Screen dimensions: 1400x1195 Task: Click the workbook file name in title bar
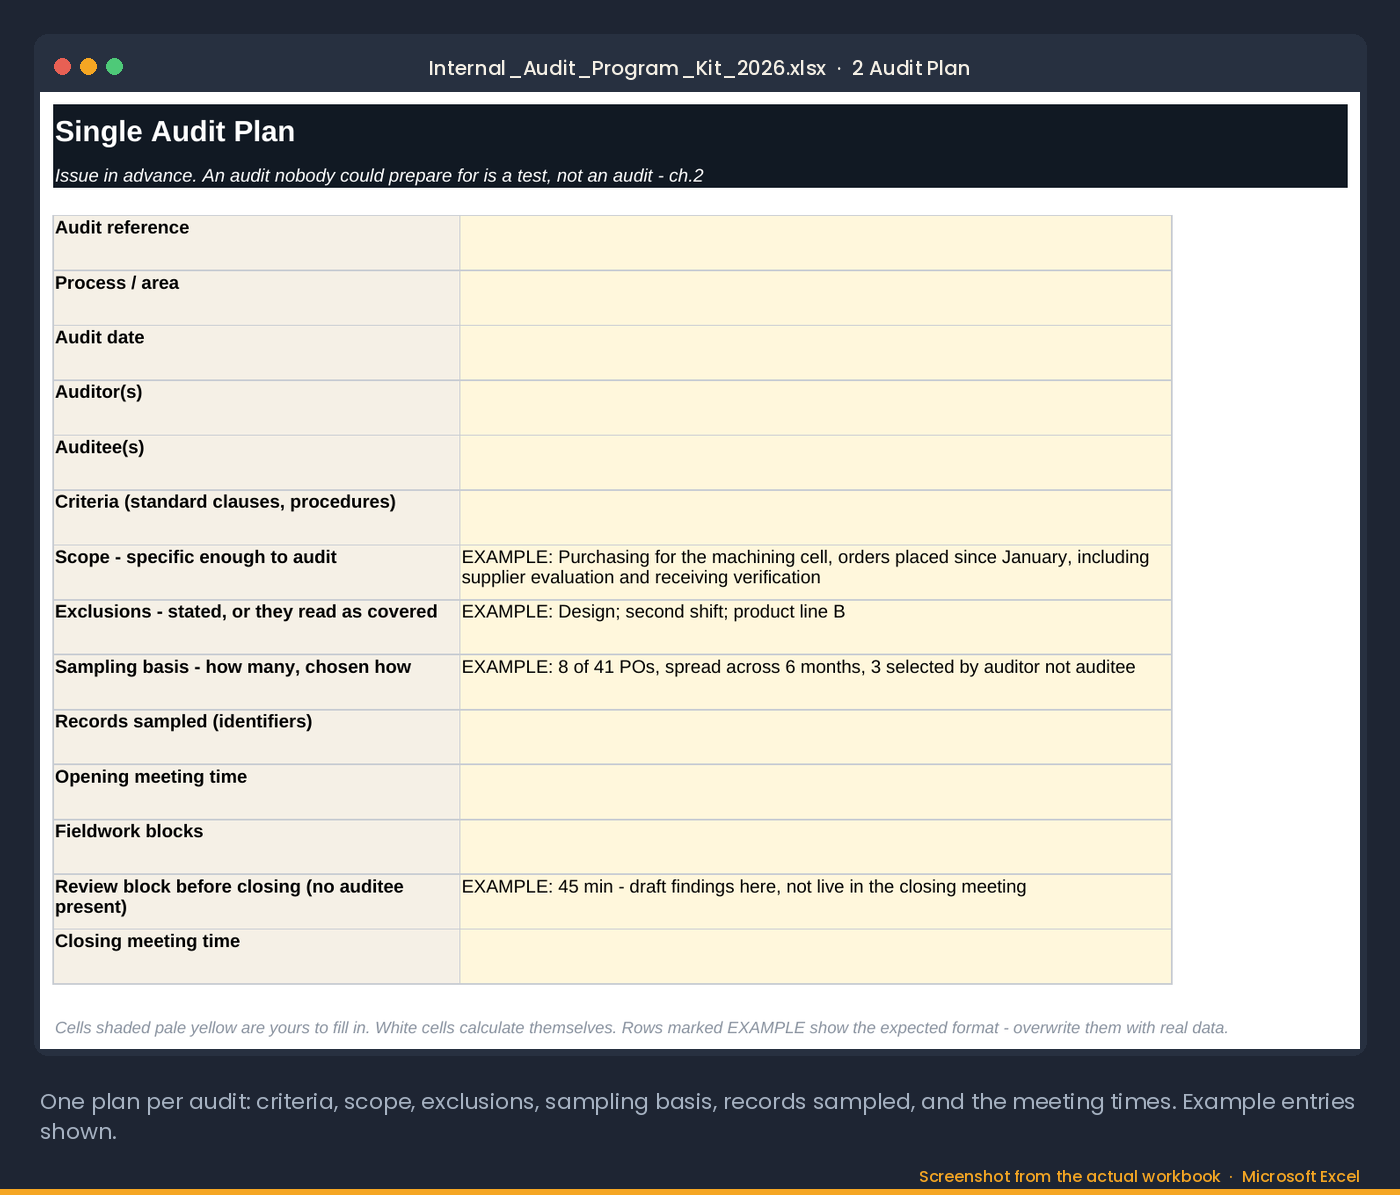coord(627,68)
